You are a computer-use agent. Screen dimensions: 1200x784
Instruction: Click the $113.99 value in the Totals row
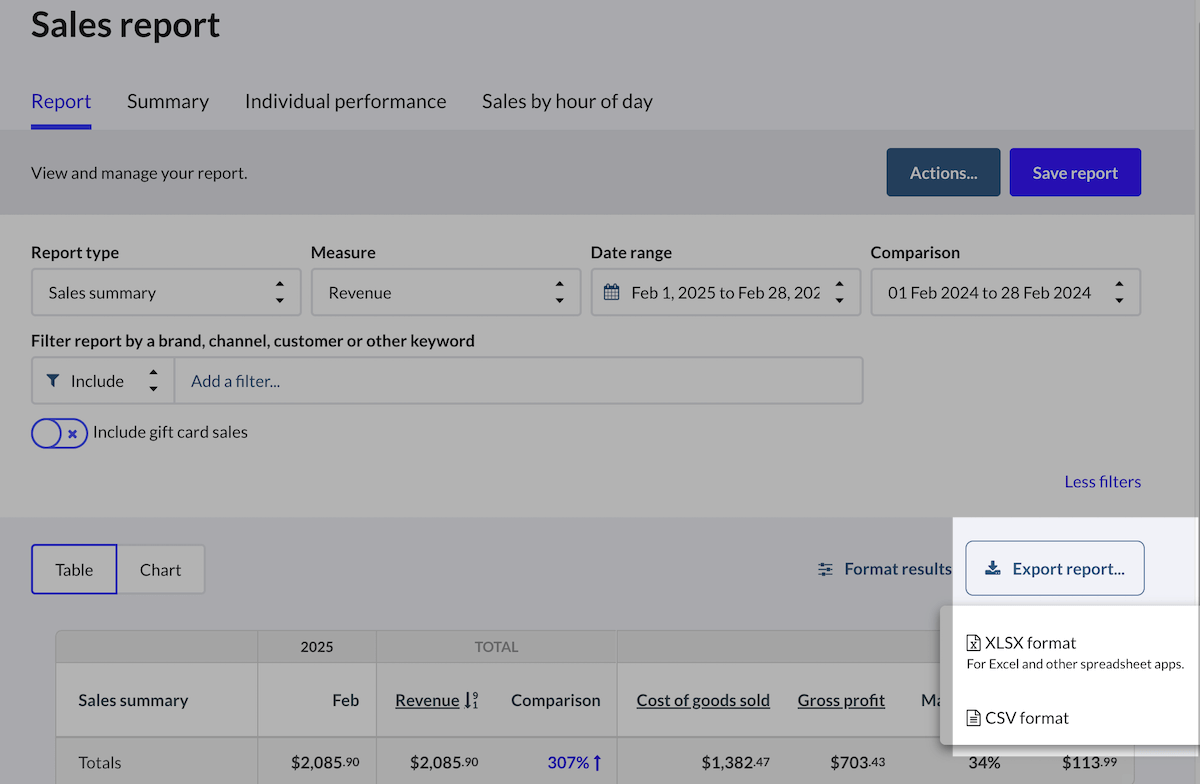click(x=1089, y=763)
